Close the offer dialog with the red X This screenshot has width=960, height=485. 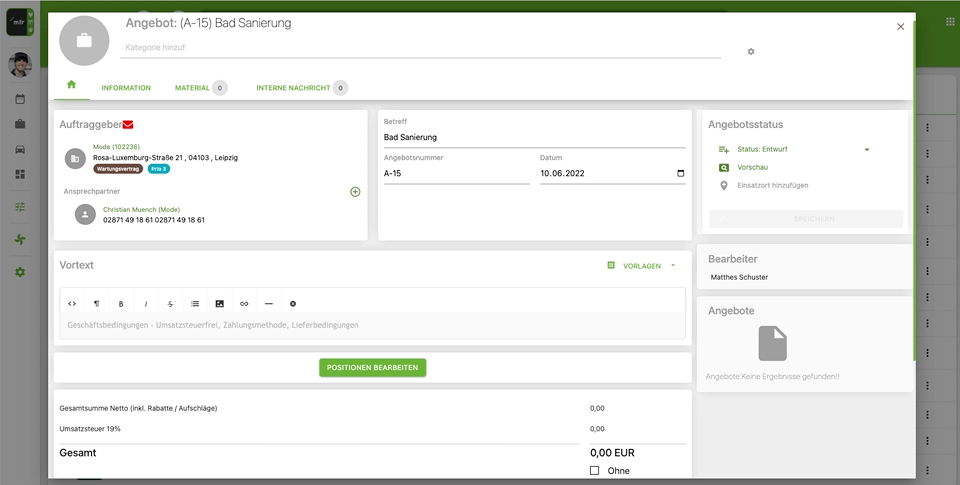901,27
